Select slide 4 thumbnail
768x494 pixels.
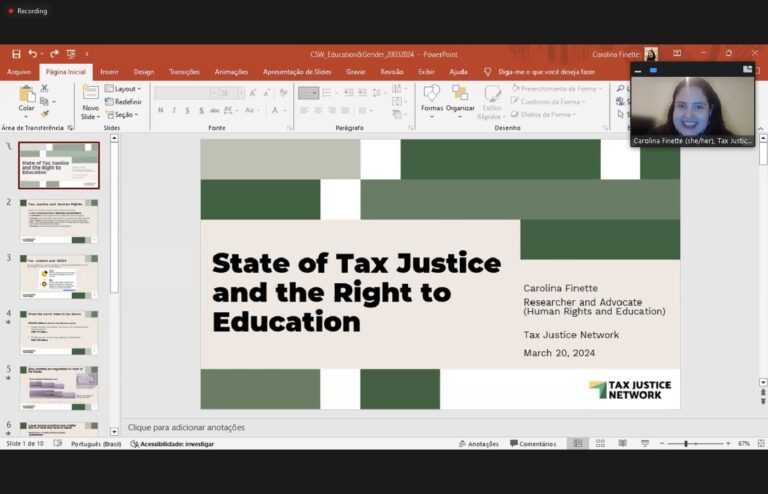click(x=59, y=332)
